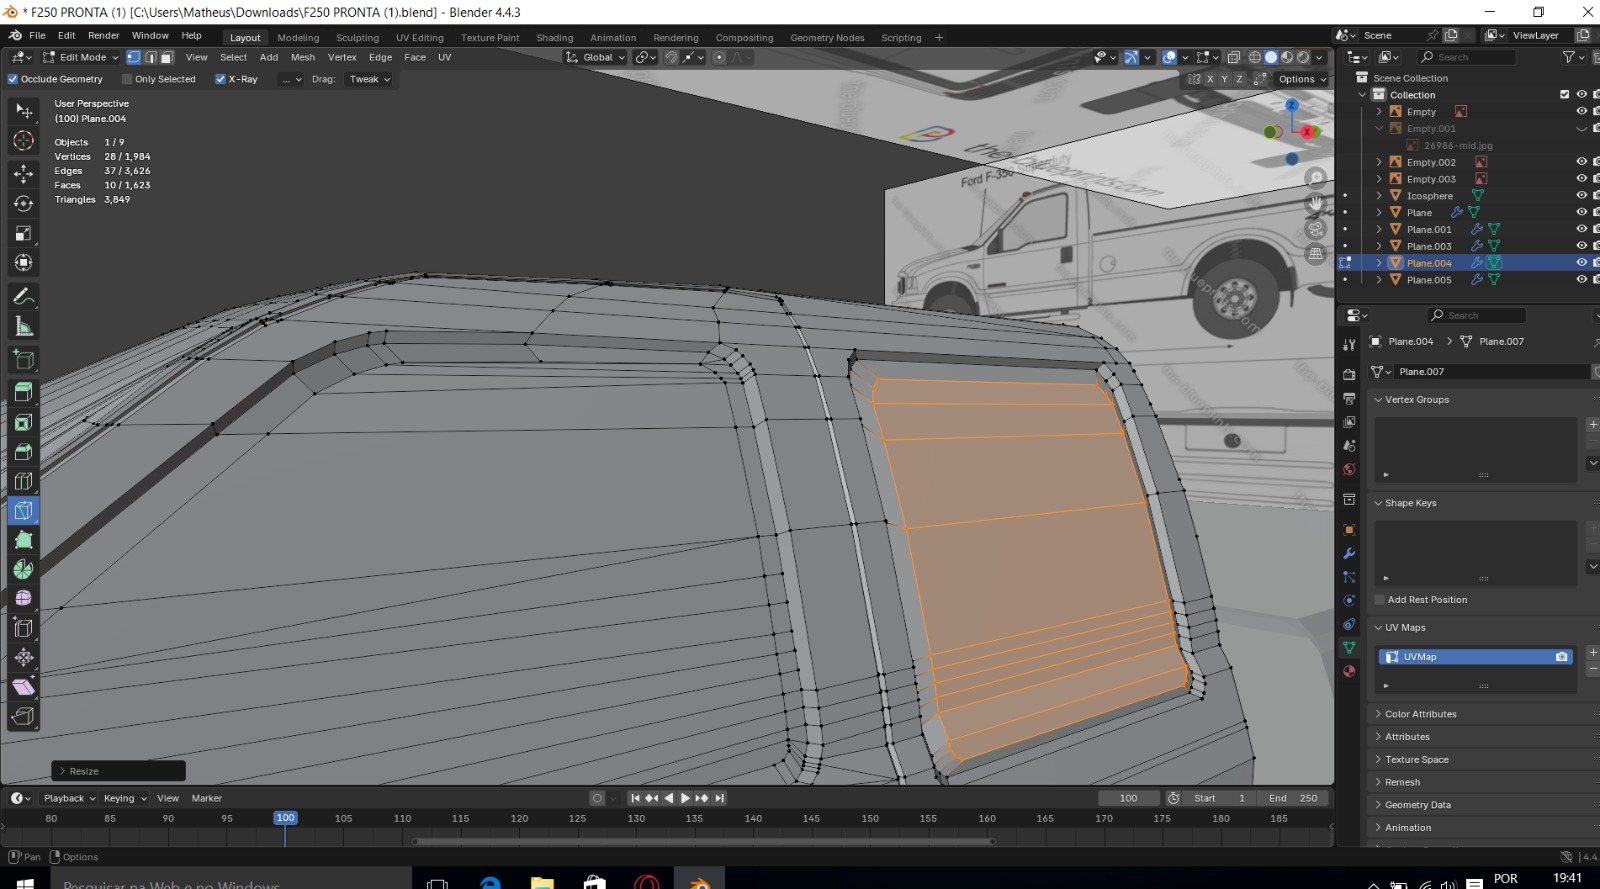Expand the Color Attributes panel
The height and width of the screenshot is (889, 1600).
[1420, 714]
